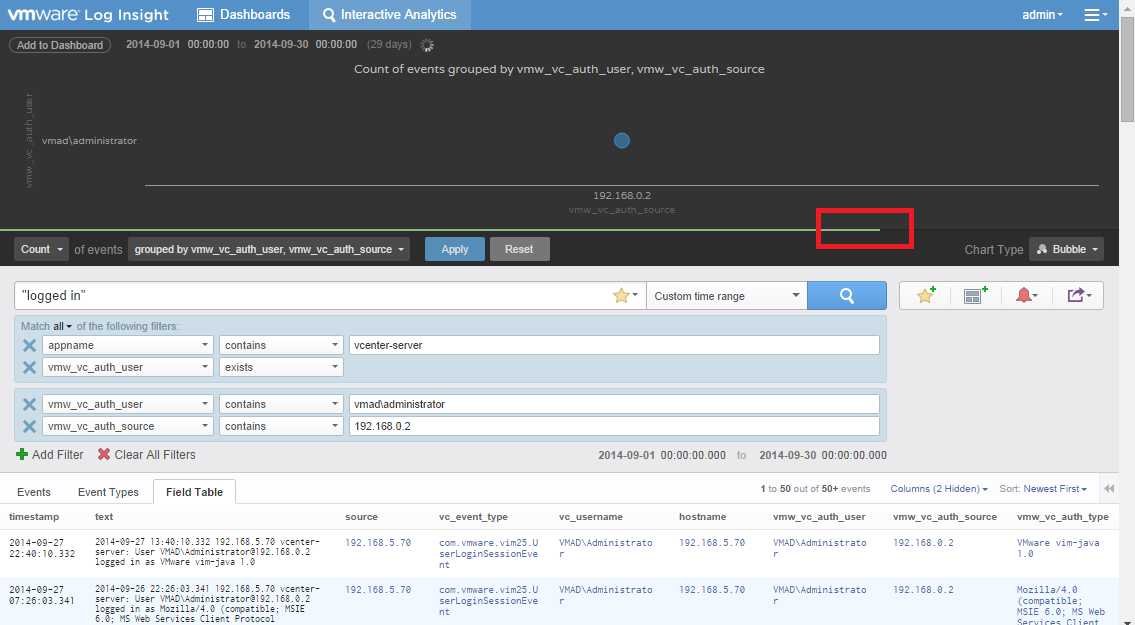Click the 192.168.0.2 filter value field
1135x625 pixels.
614,426
